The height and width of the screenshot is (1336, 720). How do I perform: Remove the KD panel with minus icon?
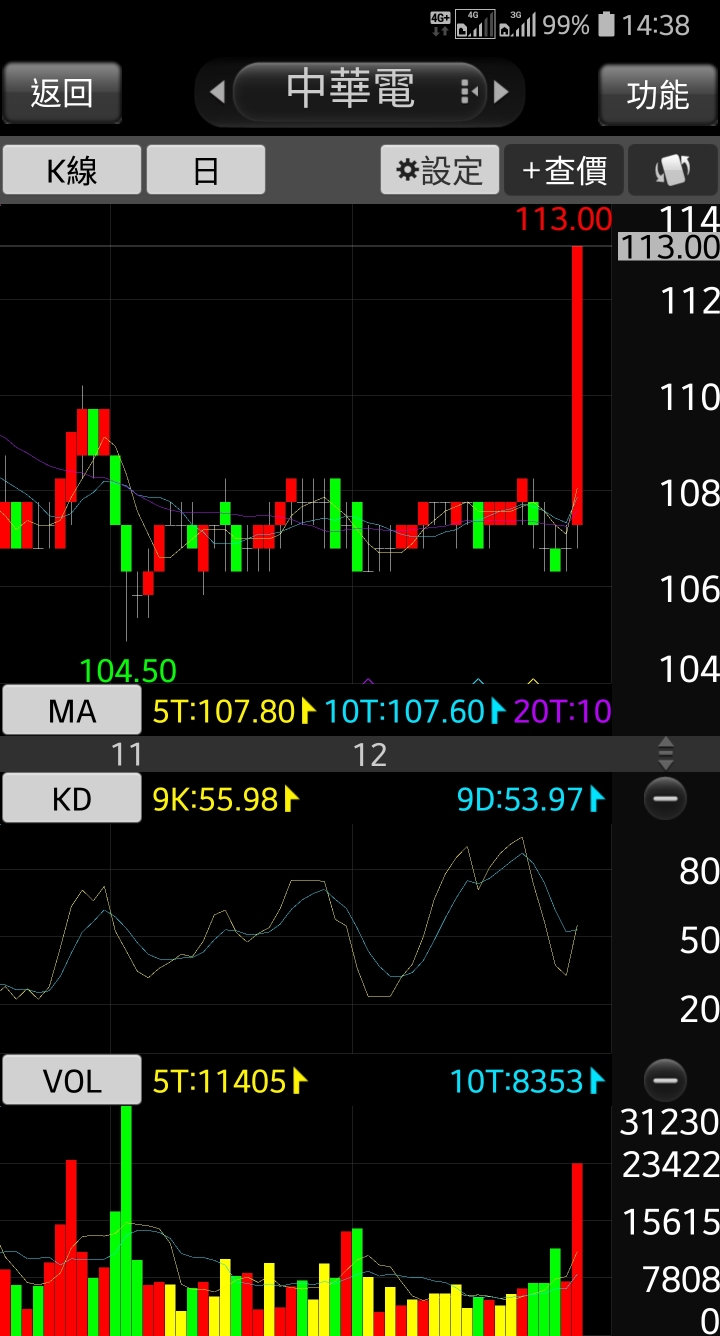tap(665, 798)
